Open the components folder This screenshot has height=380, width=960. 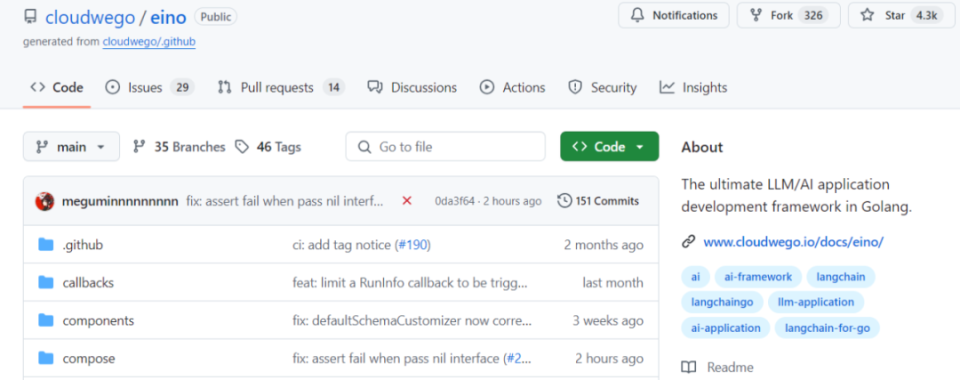click(98, 321)
